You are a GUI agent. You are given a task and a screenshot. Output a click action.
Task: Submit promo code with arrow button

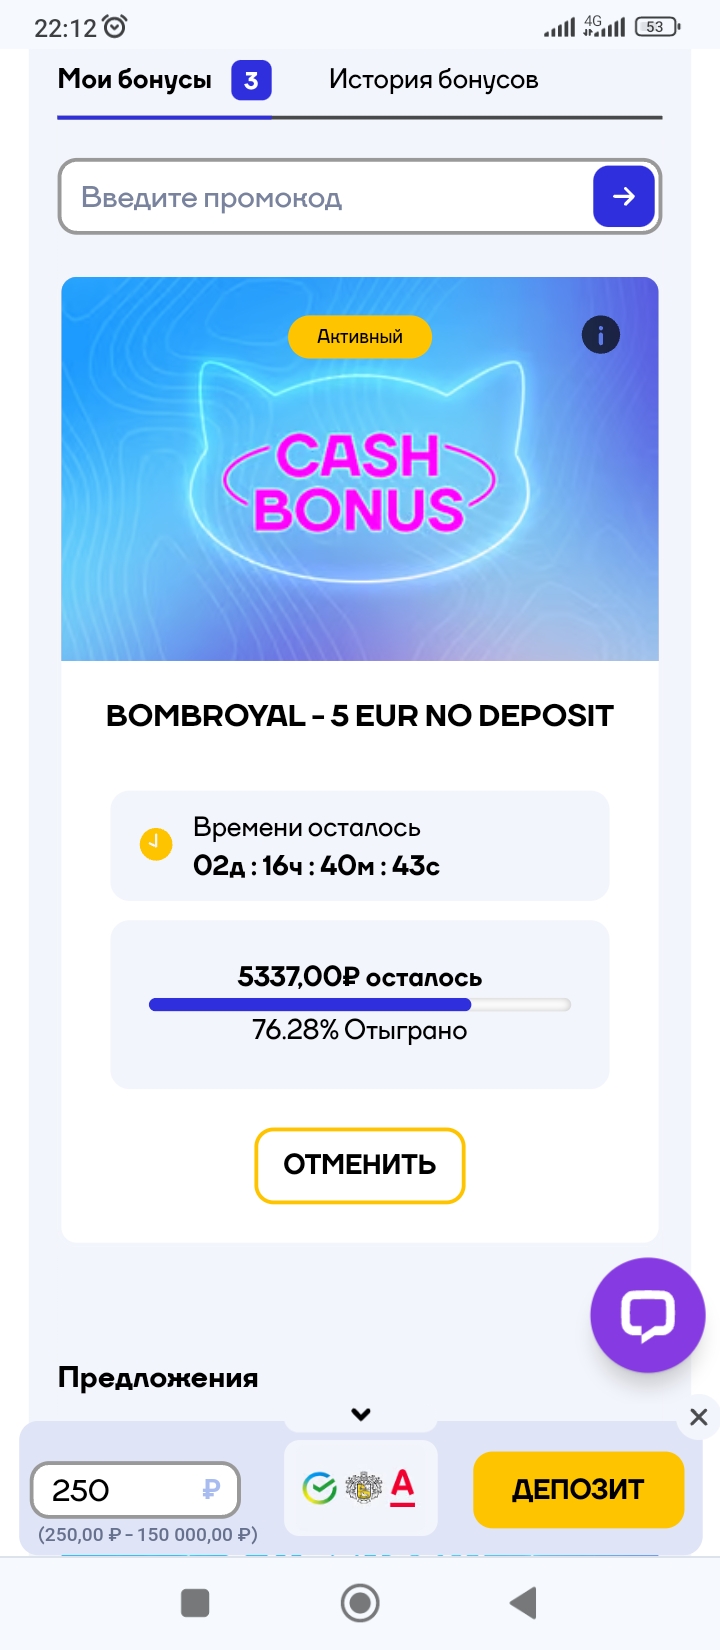click(623, 197)
